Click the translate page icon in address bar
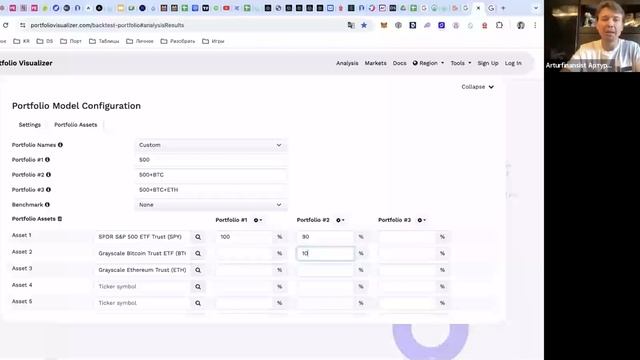Screen dimensions: 640x360 pyautogui.click(x=351, y=25)
